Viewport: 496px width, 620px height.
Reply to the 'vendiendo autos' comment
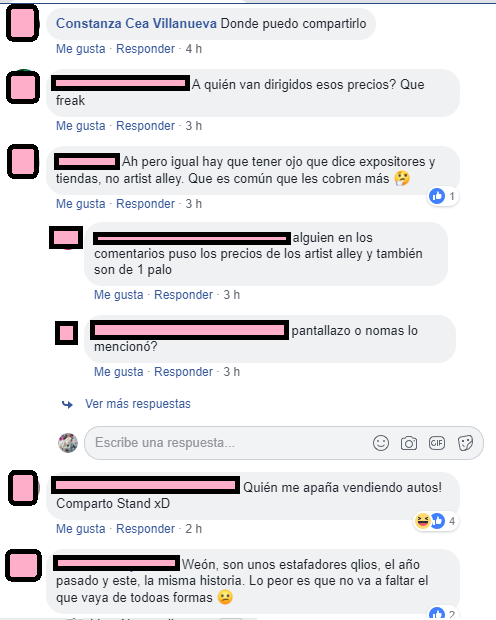[x=145, y=529]
